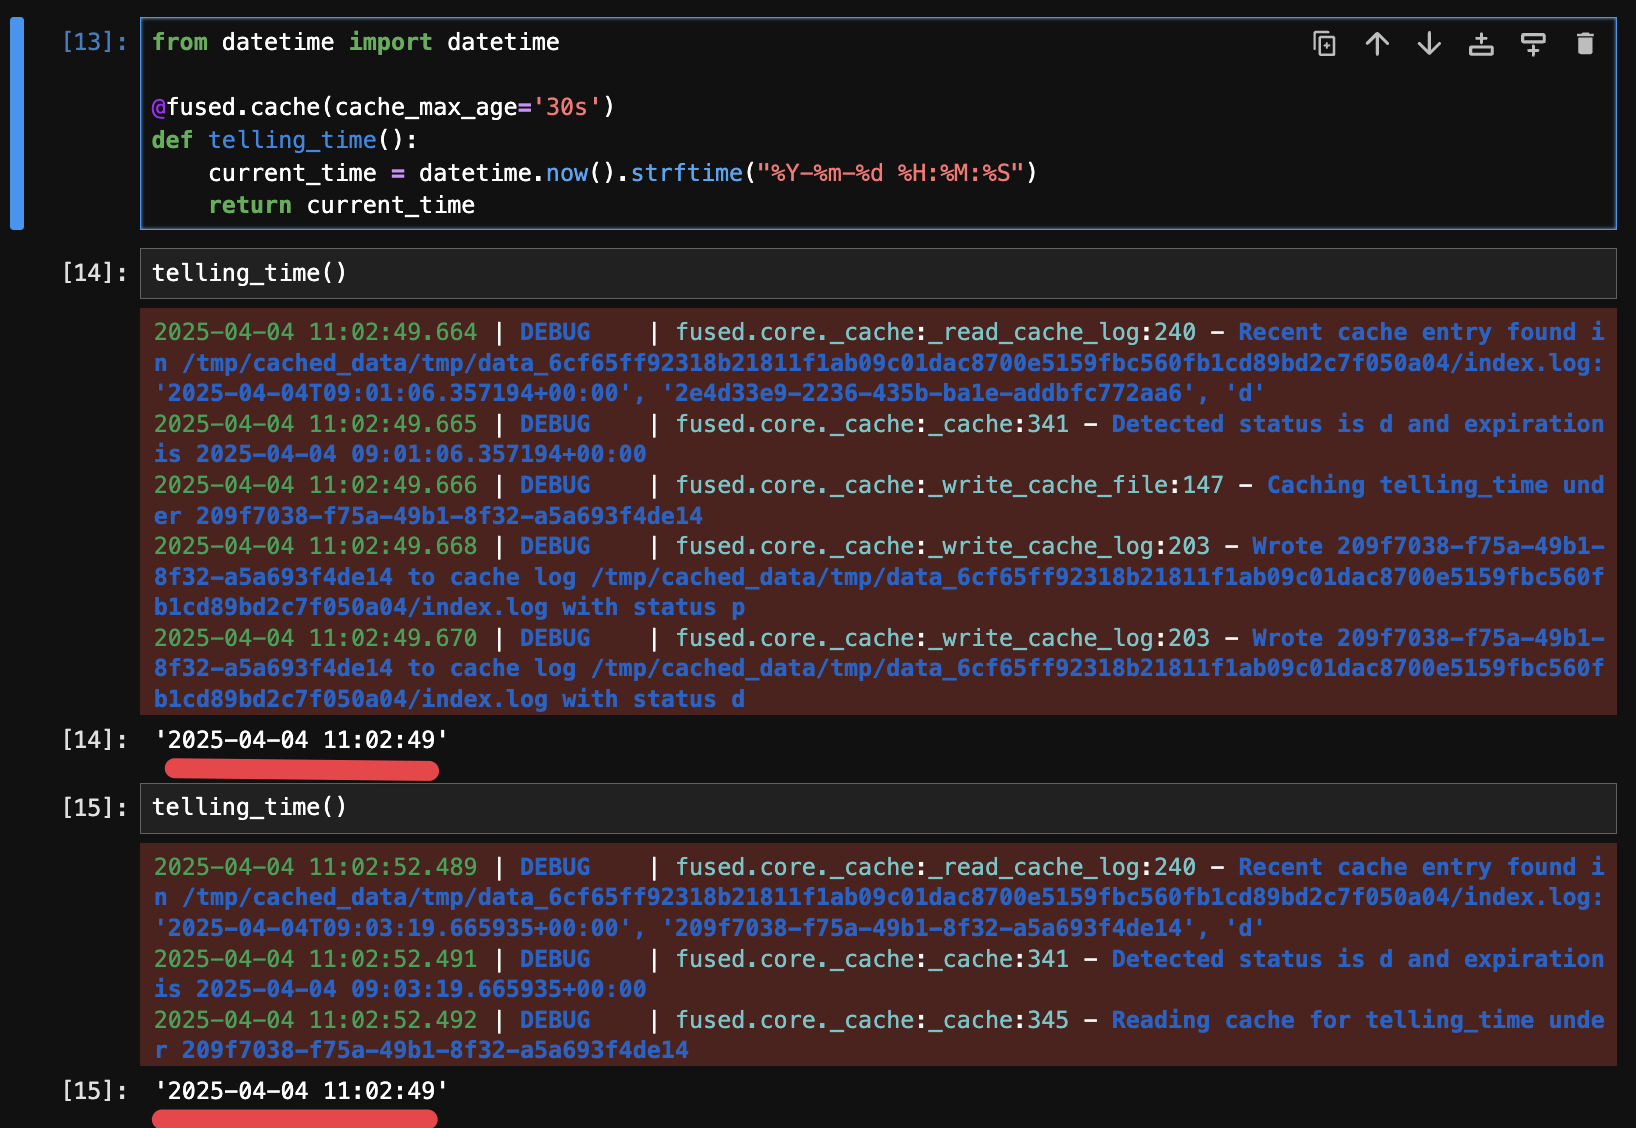Move cell up with arrow icon
Viewport: 1636px width, 1128px height.
[x=1377, y=43]
